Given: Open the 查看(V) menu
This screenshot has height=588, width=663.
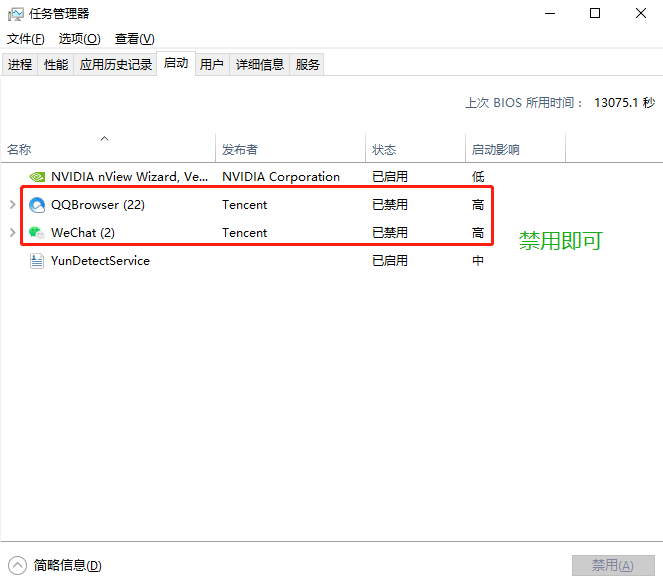Looking at the screenshot, I should point(134,39).
